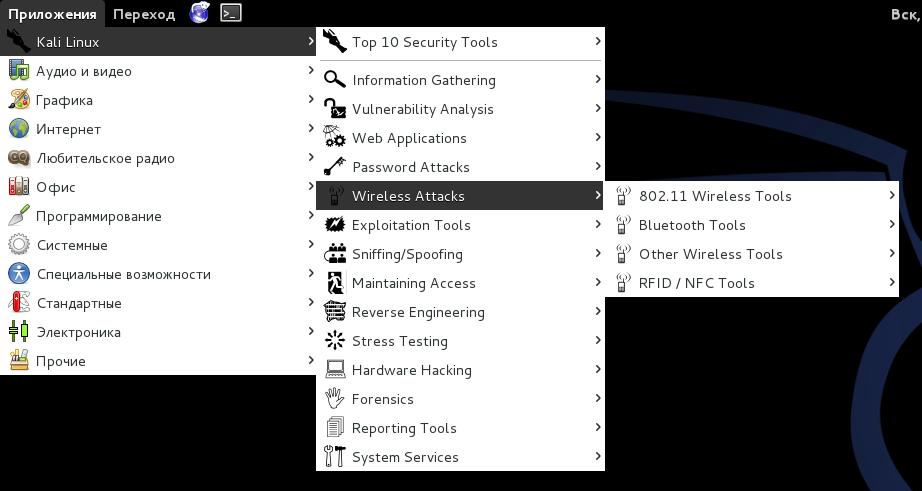
Task: Click the Stress Testing spinner icon
Action: (335, 341)
